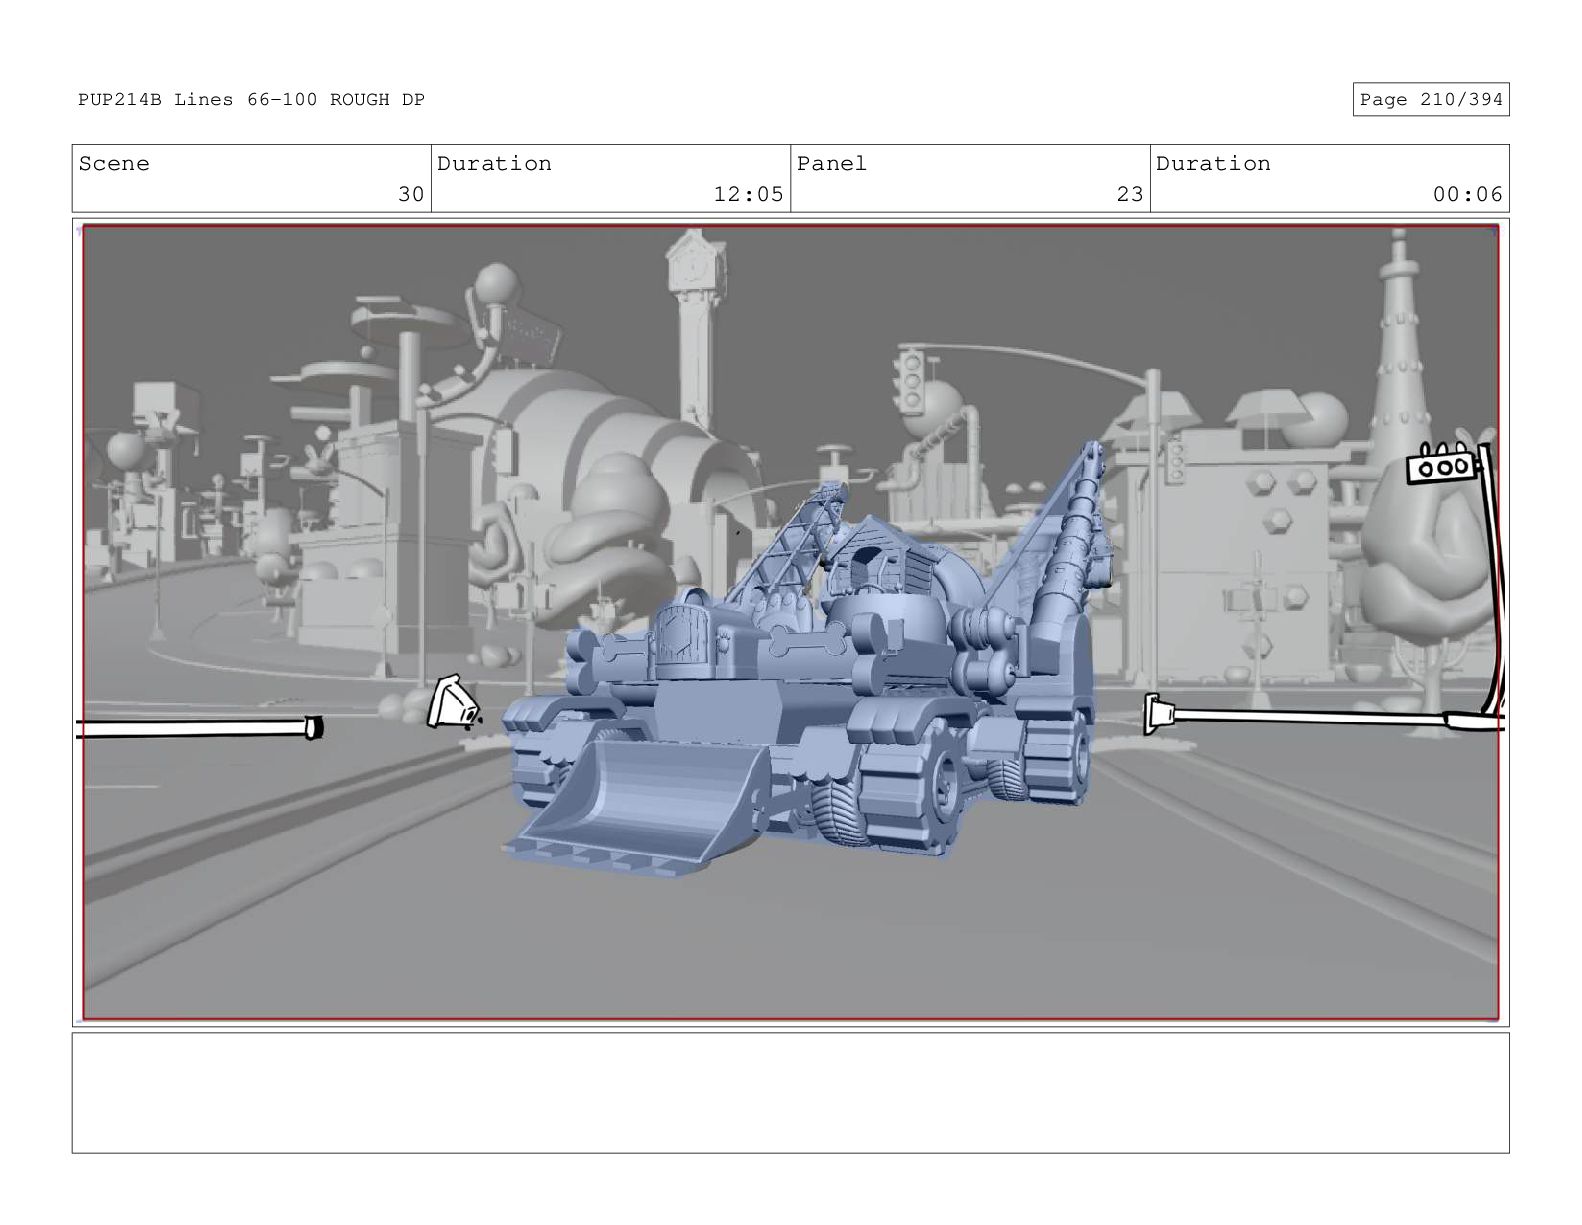Click the panel number '23'
The width and height of the screenshot is (1582, 1225).
point(1130,194)
